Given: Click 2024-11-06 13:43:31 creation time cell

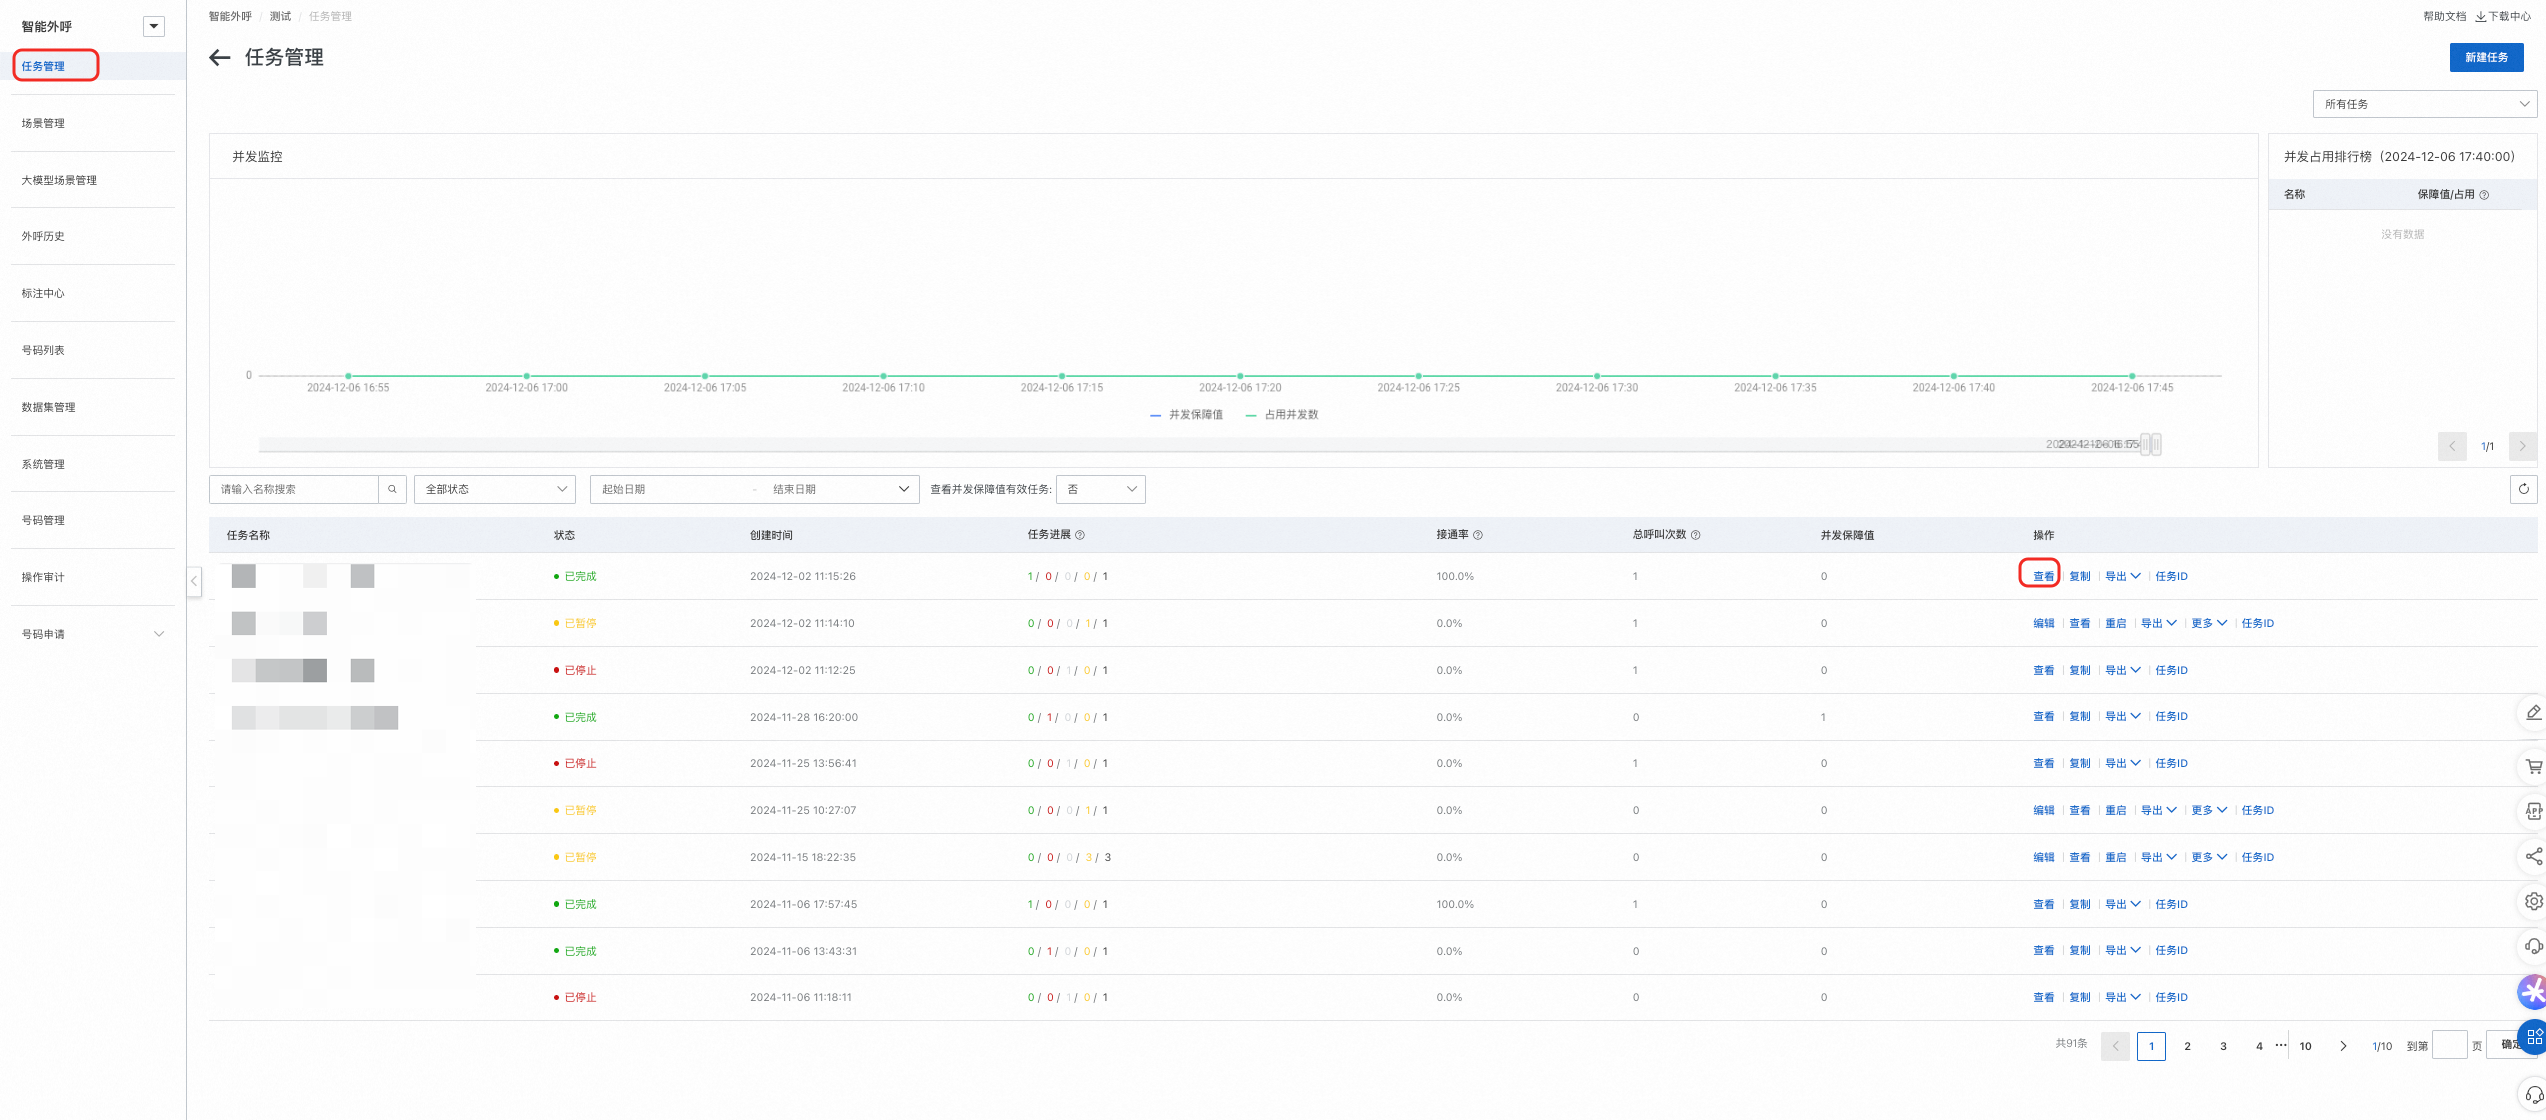Looking at the screenshot, I should (x=803, y=952).
